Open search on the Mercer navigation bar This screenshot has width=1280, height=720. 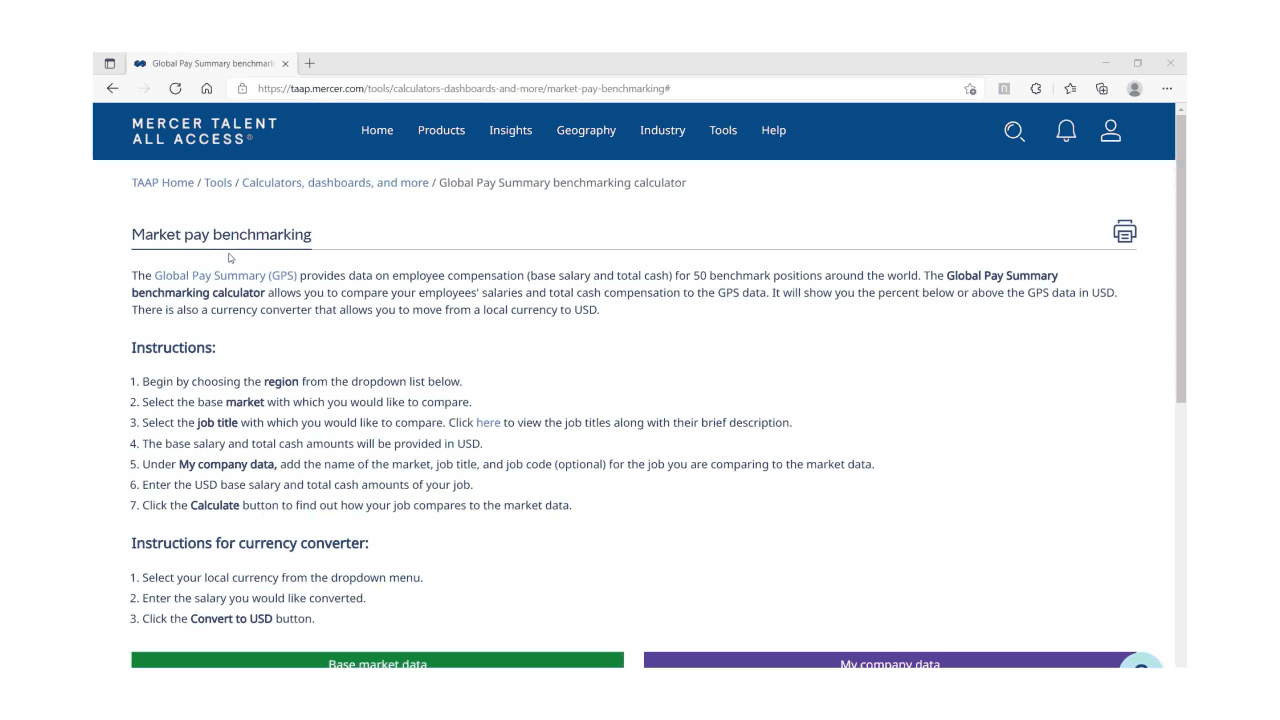(x=1014, y=131)
